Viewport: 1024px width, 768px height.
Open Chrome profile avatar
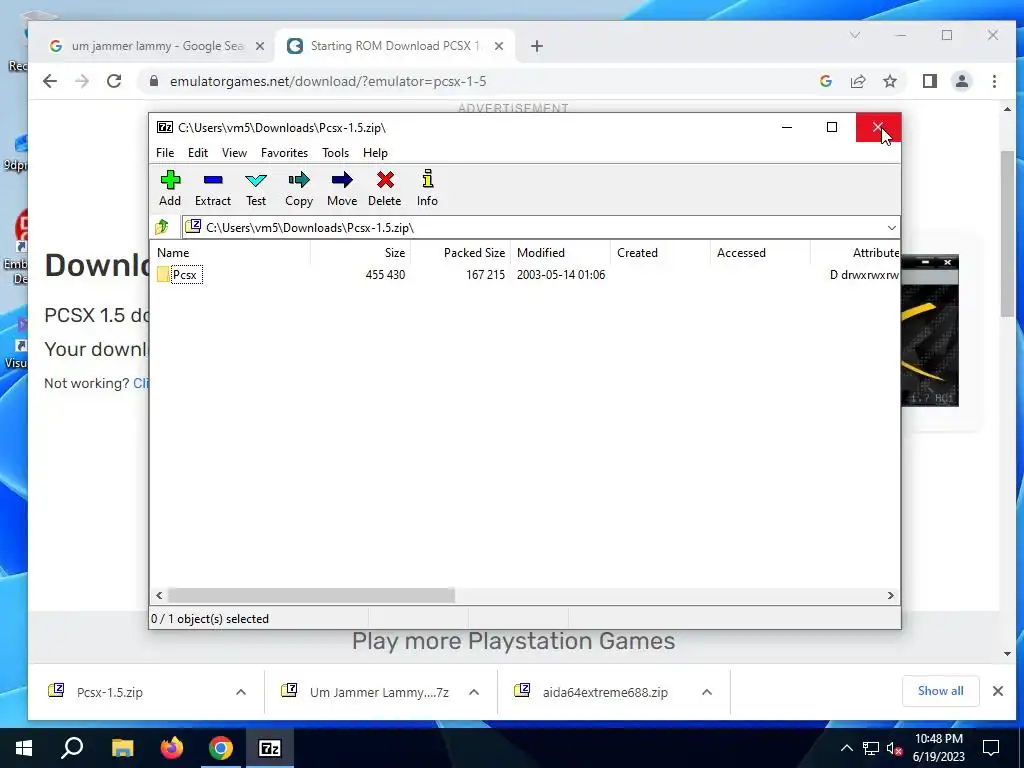tap(962, 81)
